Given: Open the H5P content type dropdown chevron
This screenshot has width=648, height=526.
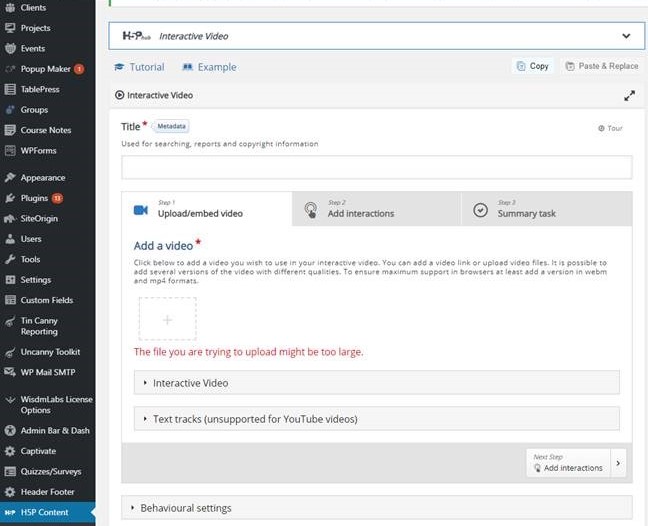Looking at the screenshot, I should [626, 36].
